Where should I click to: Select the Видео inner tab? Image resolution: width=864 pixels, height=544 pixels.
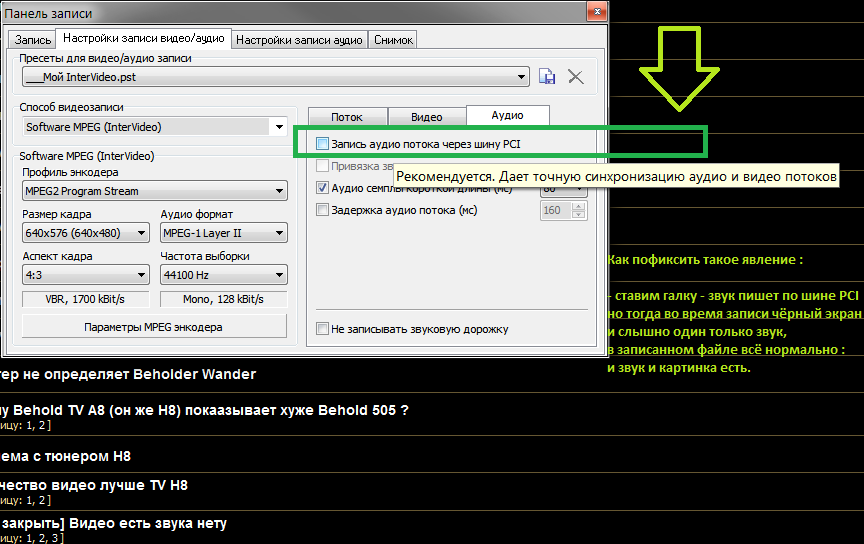click(427, 117)
